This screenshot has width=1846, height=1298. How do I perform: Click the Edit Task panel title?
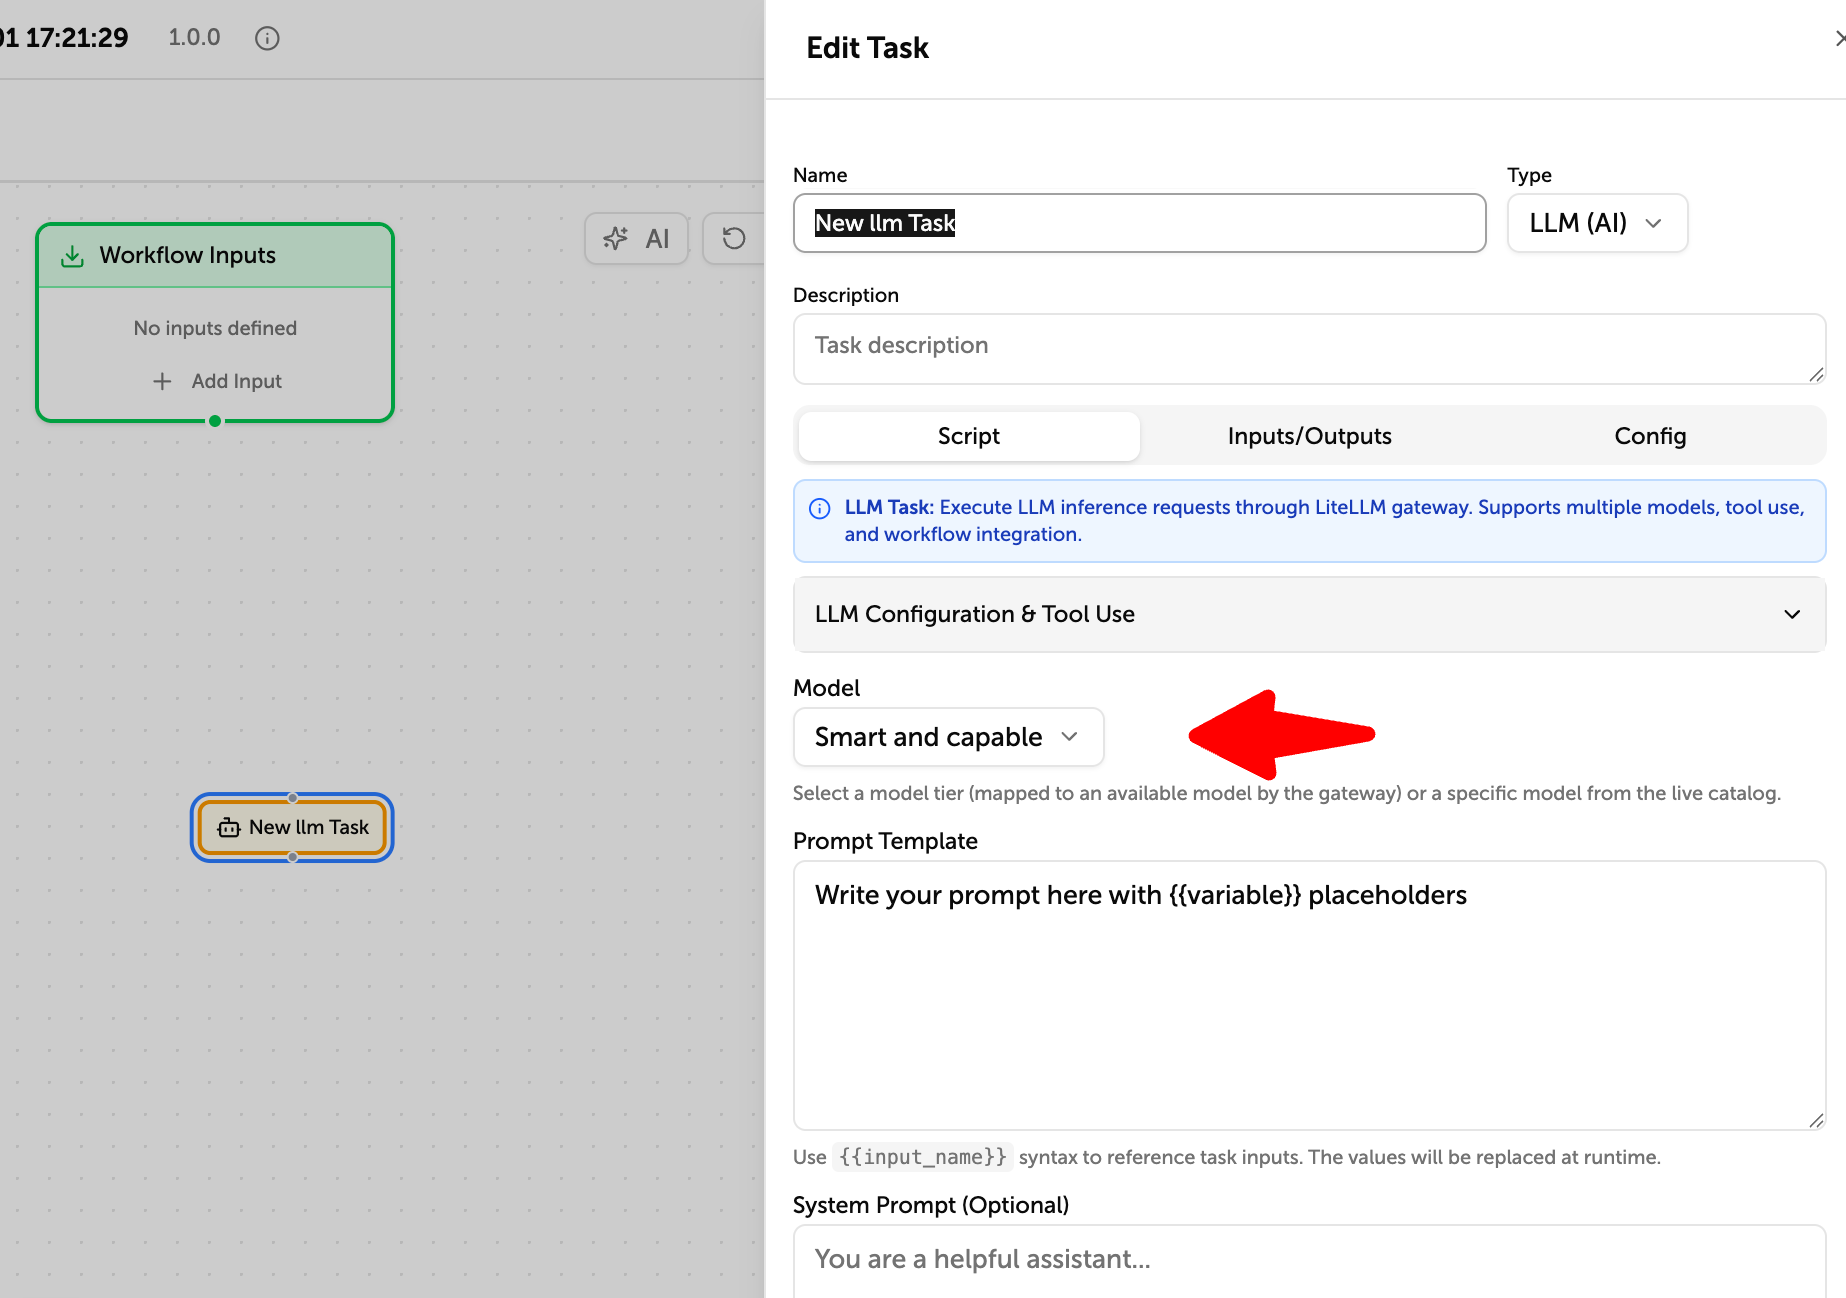[867, 48]
